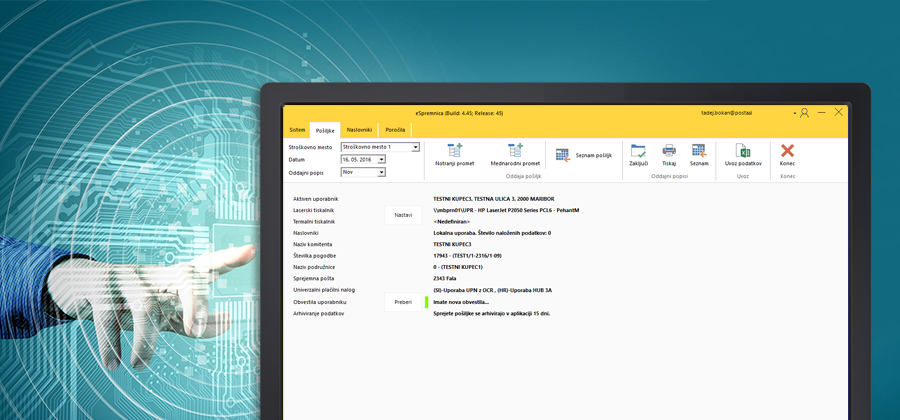This screenshot has width=900, height=420.
Task: Click the green notification indicator bar
Action: [x=426, y=302]
